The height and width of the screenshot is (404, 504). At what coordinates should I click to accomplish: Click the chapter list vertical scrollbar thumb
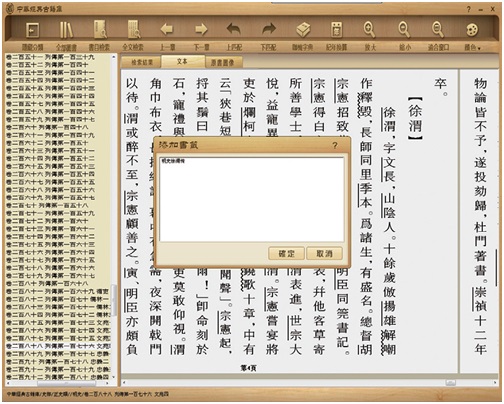[x=114, y=300]
